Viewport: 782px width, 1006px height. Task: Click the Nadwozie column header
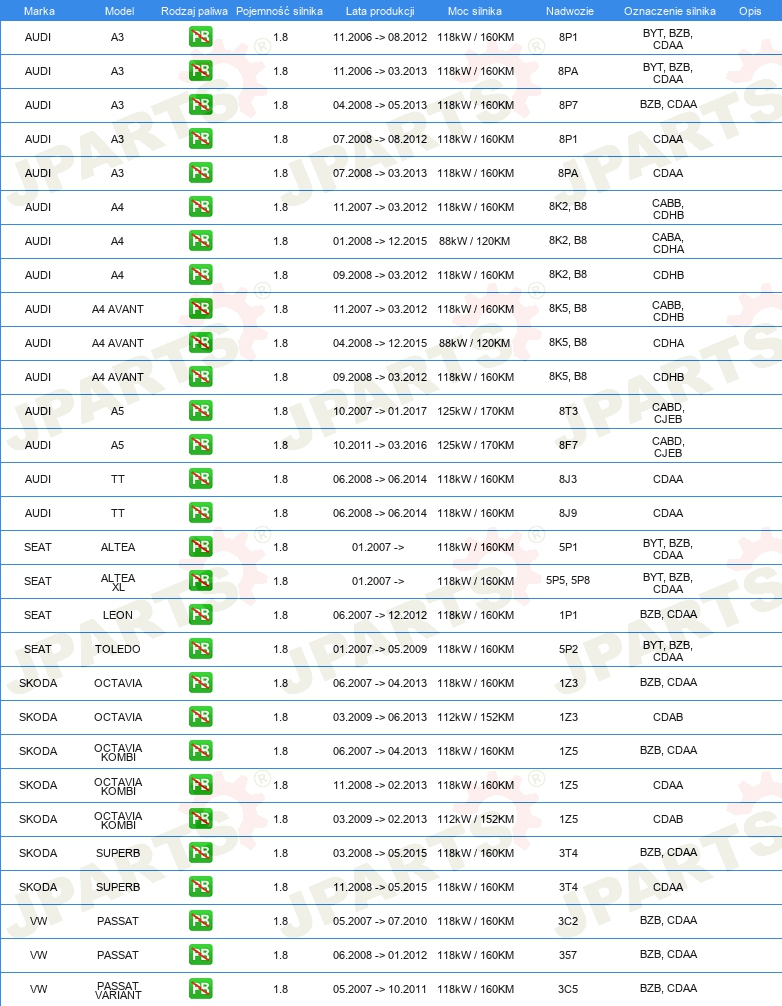[x=570, y=11]
